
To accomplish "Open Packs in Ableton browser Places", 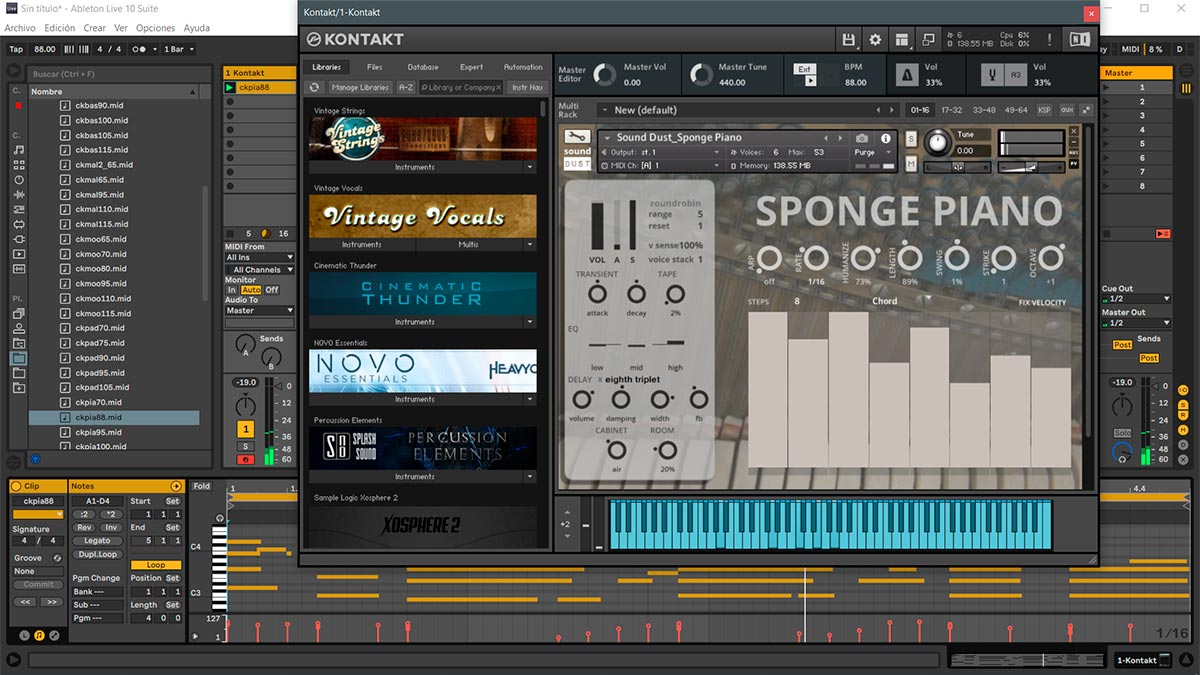I will [x=19, y=313].
